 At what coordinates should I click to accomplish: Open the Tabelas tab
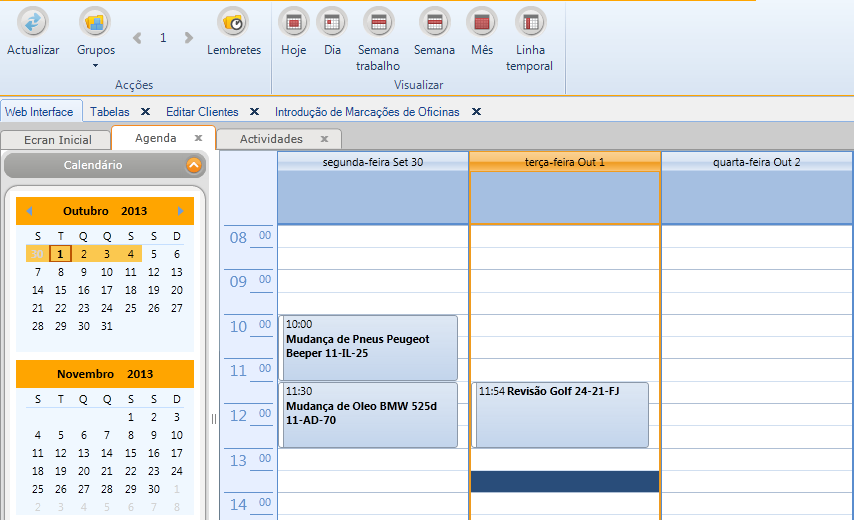(x=109, y=112)
